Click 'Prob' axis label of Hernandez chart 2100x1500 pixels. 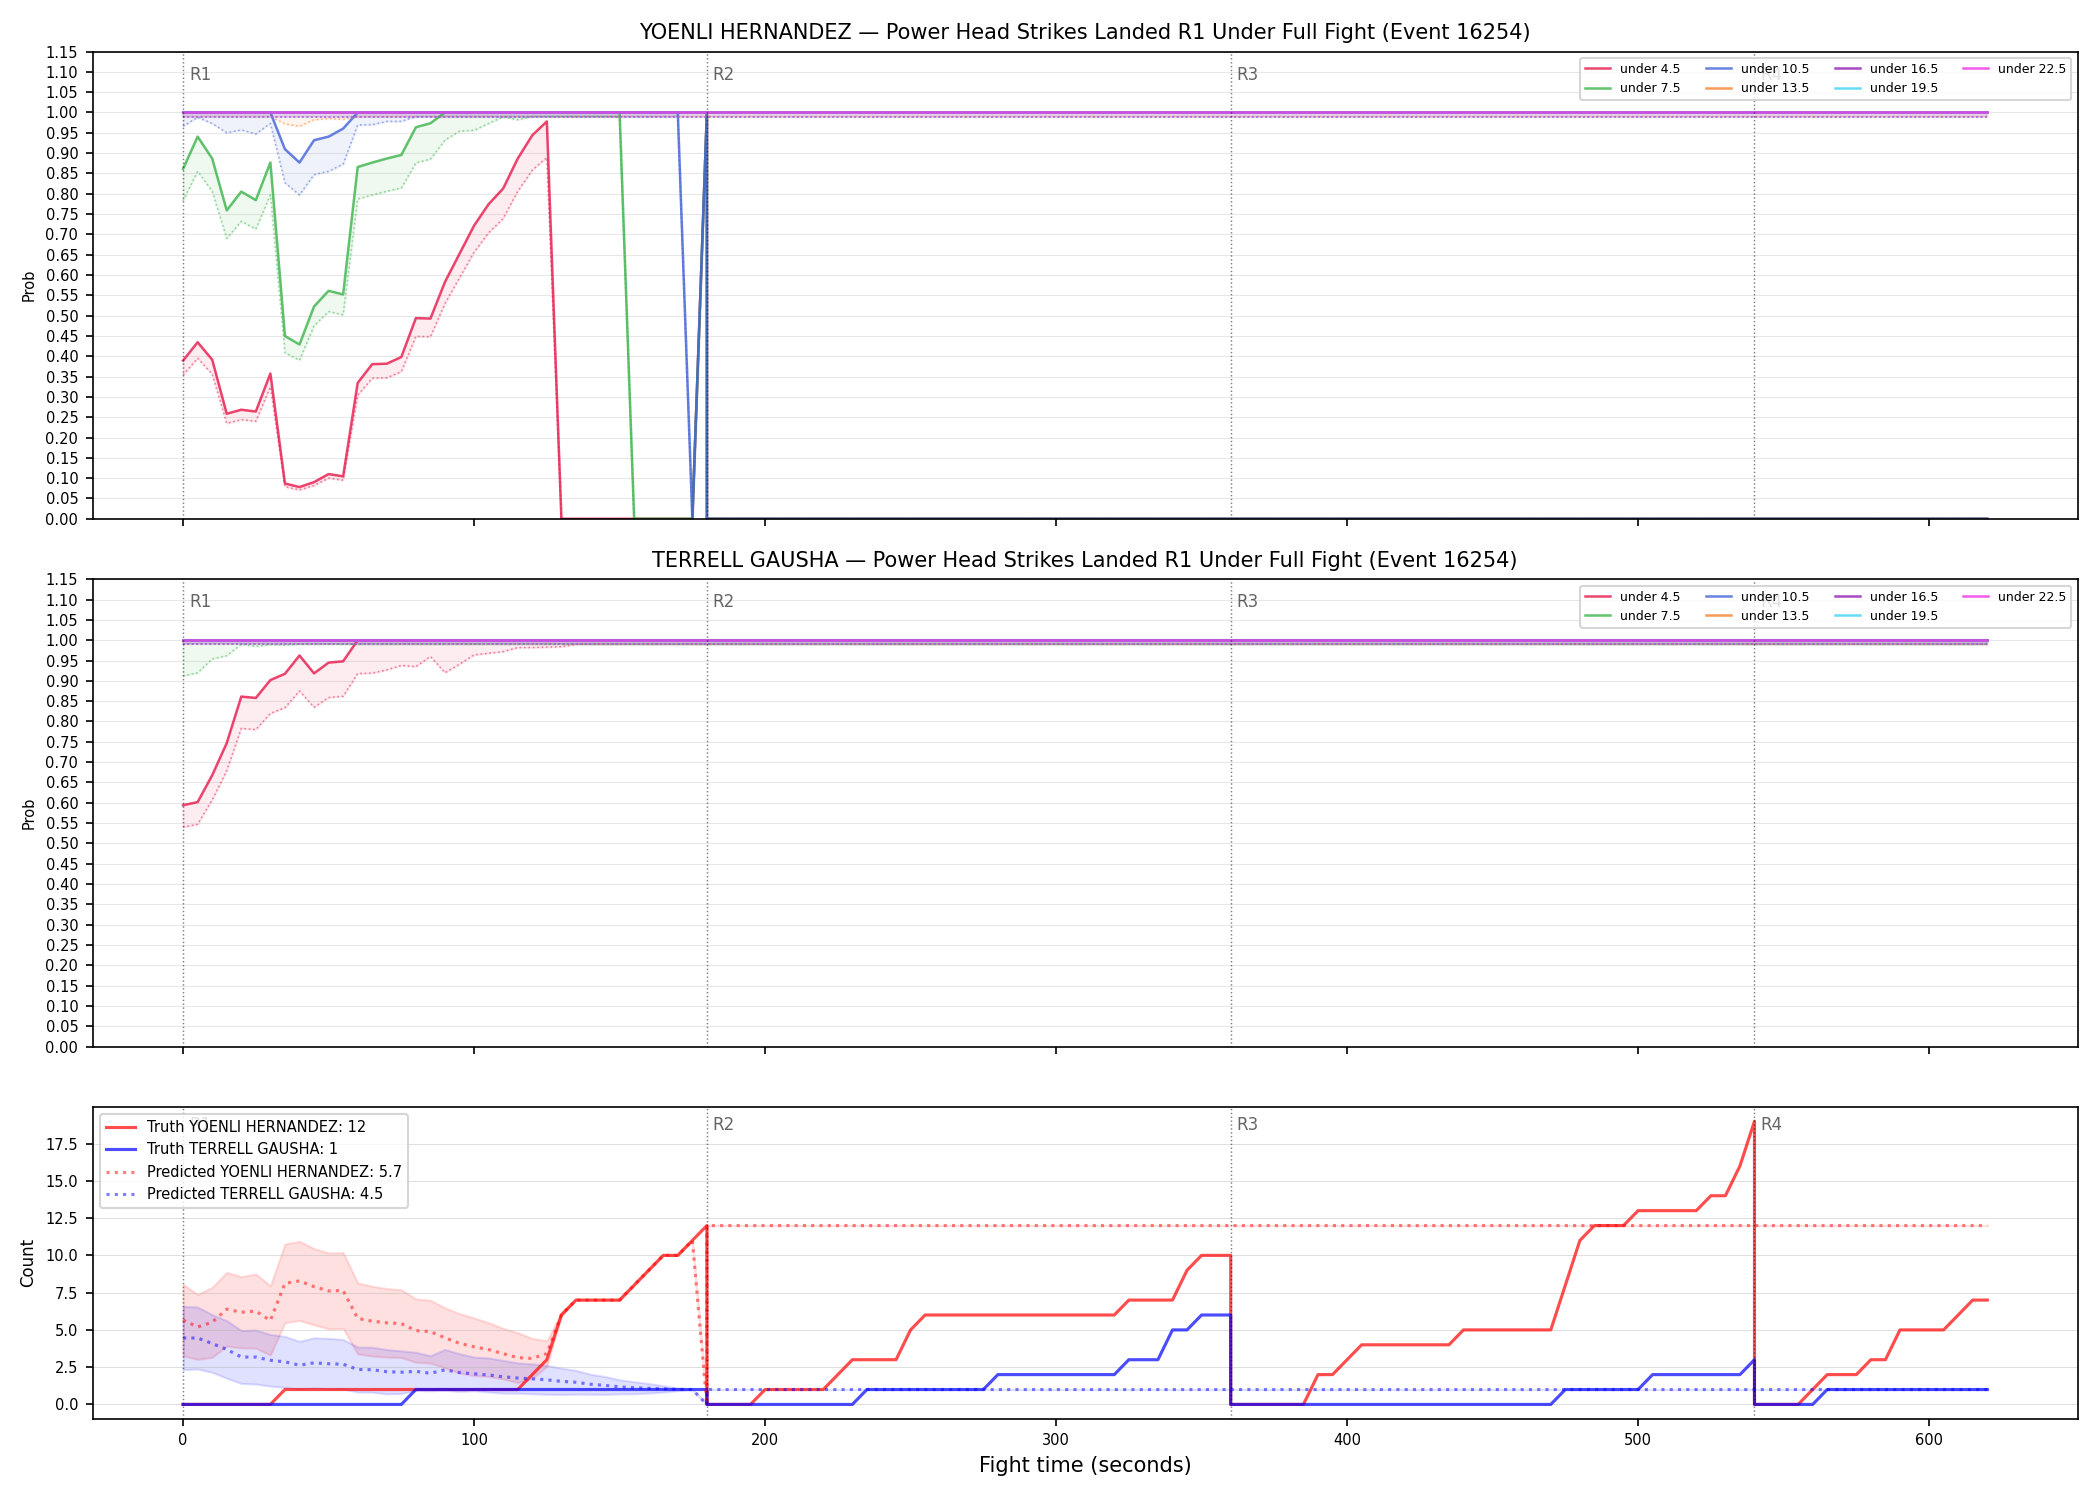tap(28, 286)
